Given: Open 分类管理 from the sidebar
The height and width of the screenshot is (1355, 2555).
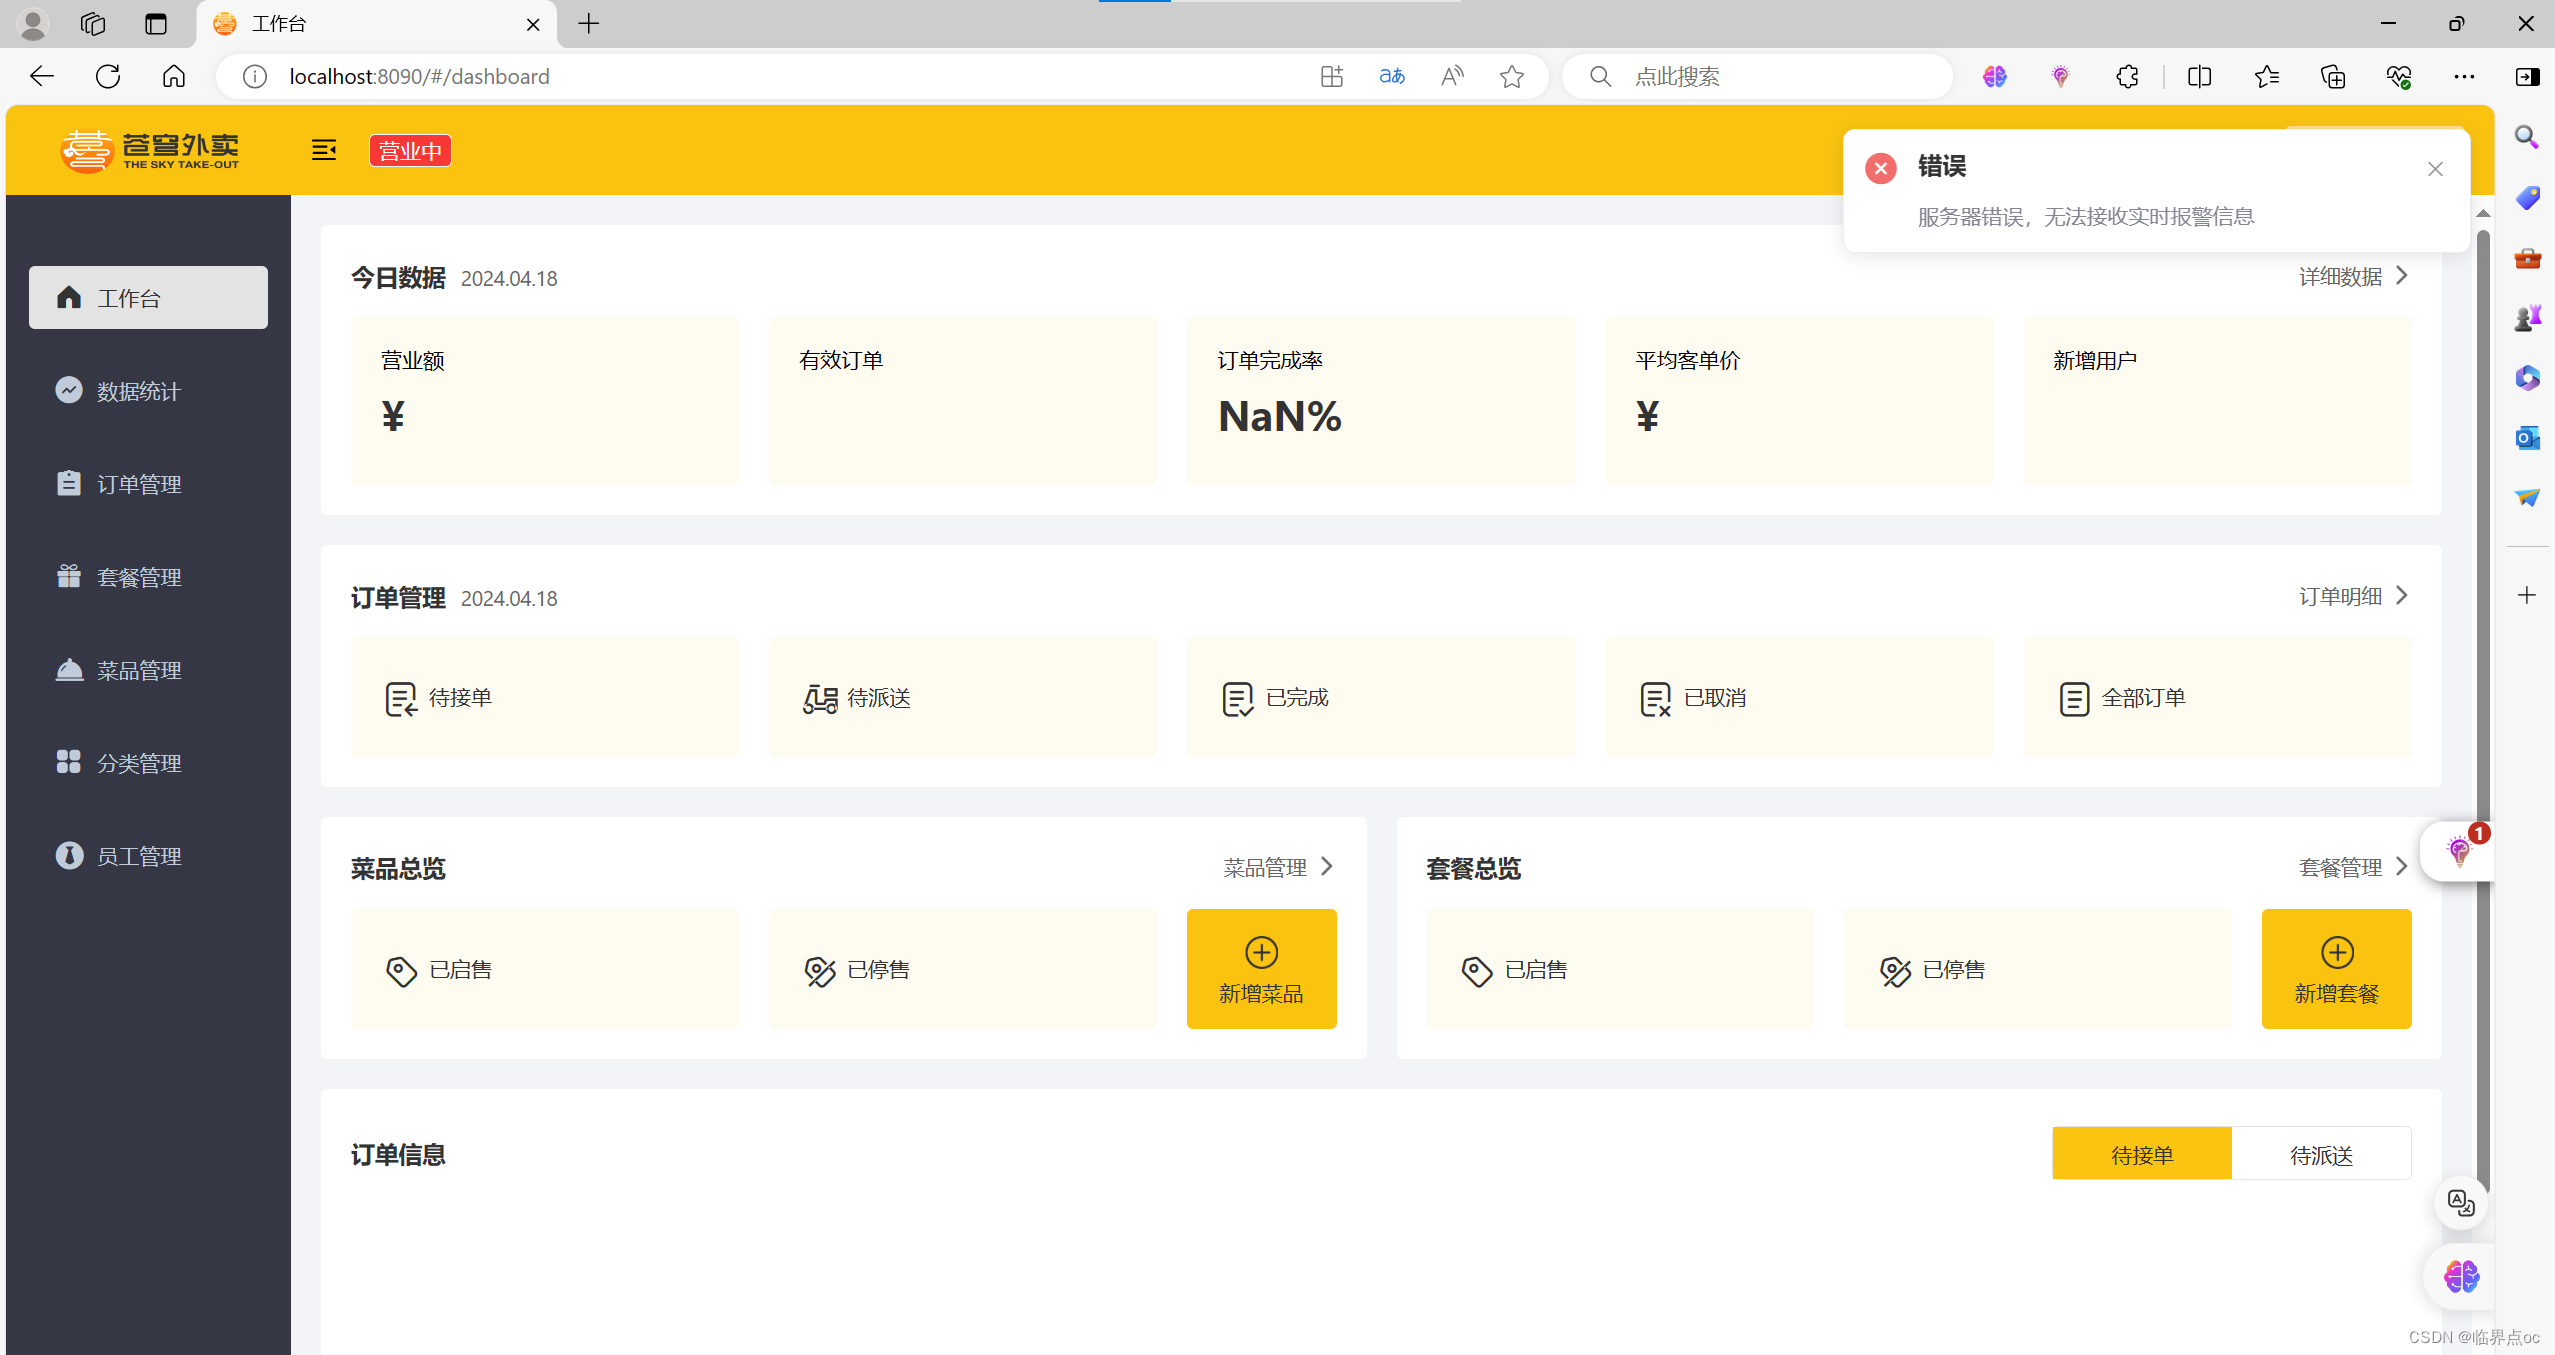Looking at the screenshot, I should (139, 762).
